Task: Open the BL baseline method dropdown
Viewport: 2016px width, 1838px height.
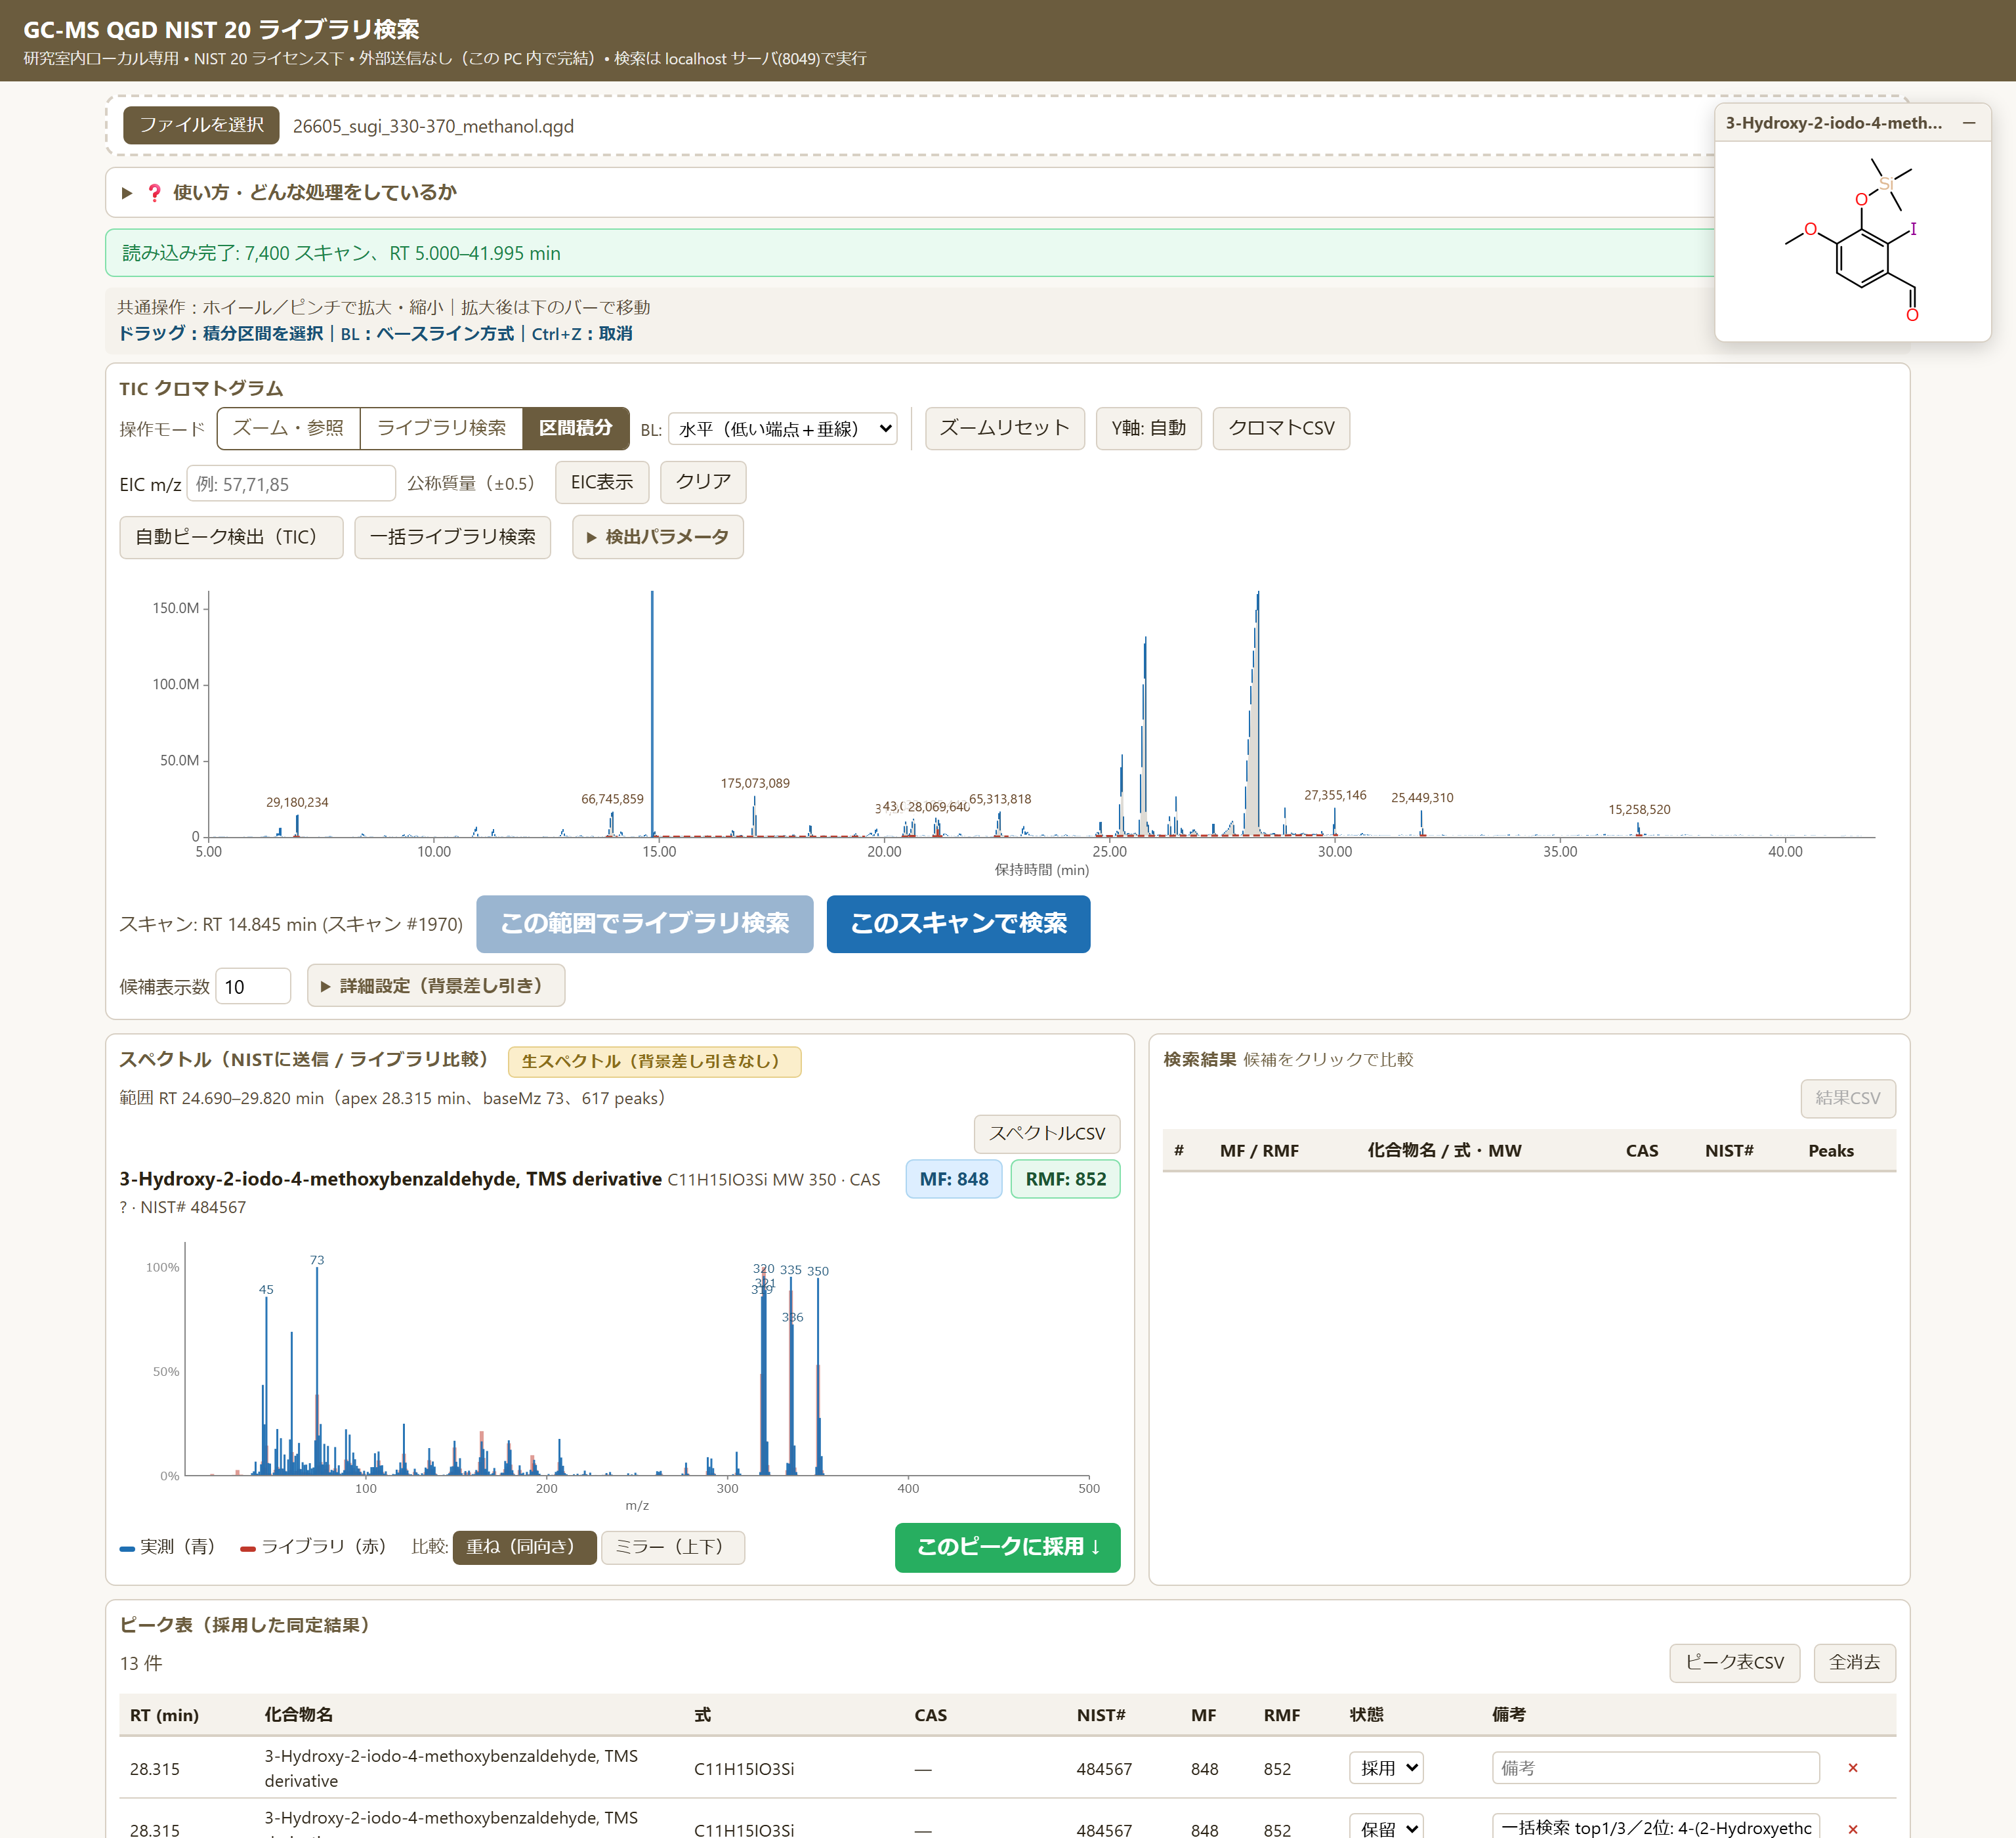Action: pos(782,429)
